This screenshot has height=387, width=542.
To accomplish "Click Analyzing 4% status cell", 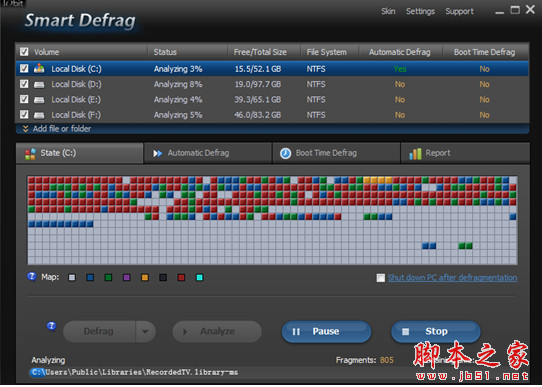I will click(178, 100).
